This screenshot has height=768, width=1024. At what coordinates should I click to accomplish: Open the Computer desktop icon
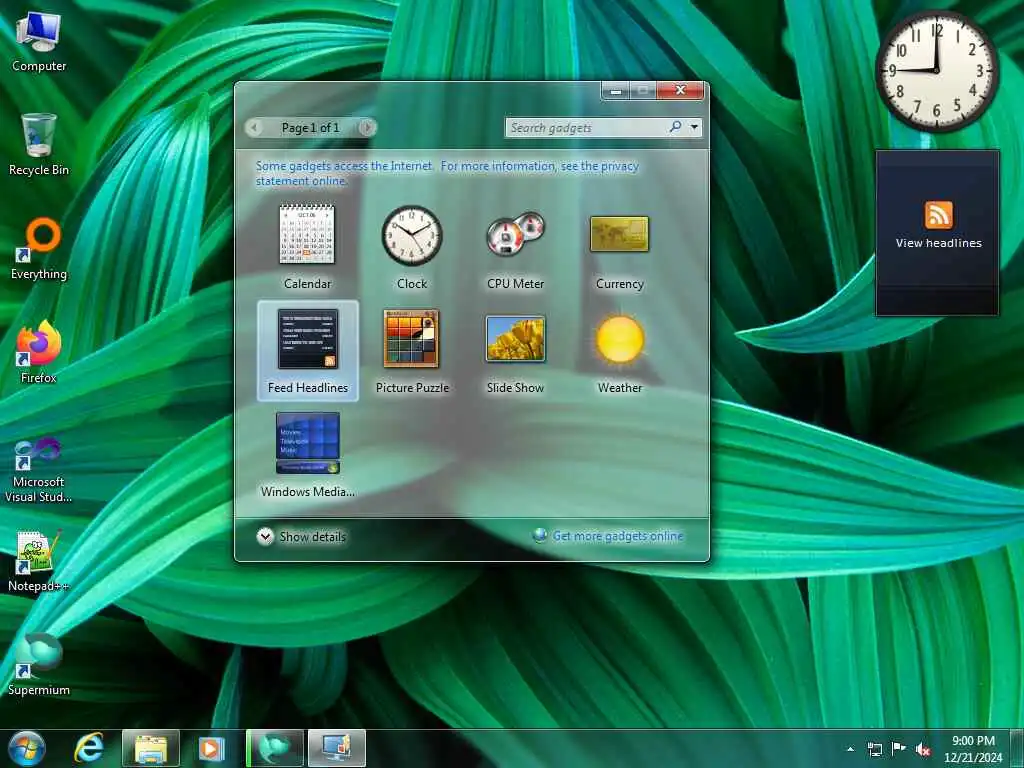tap(39, 42)
